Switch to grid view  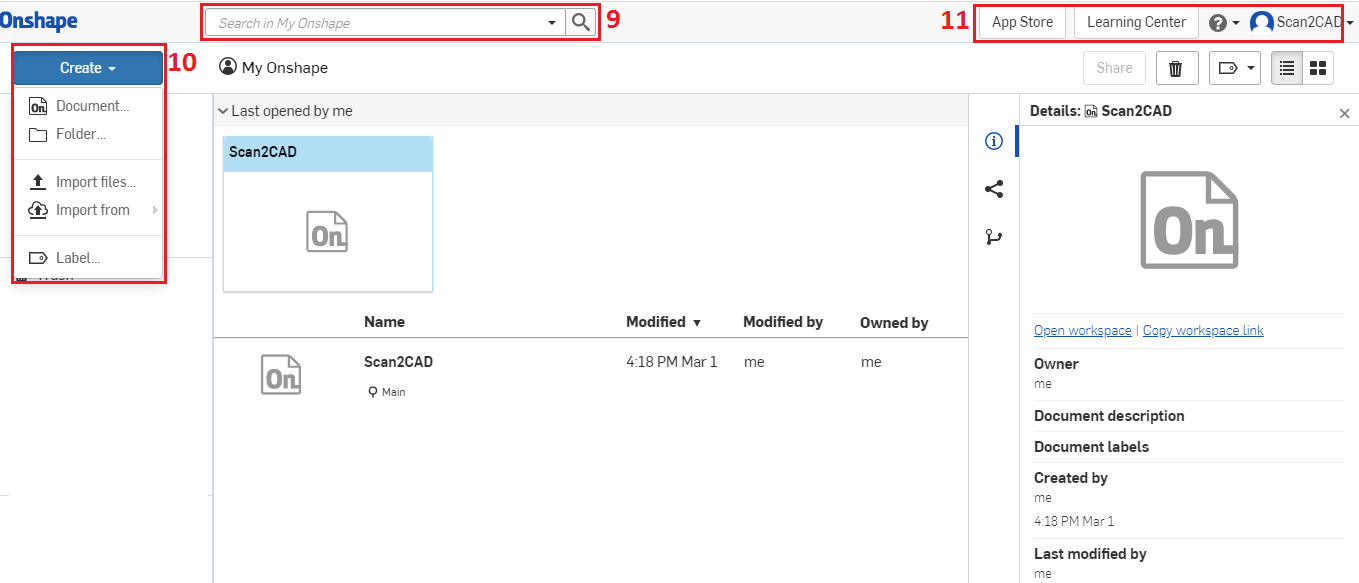[x=1318, y=68]
